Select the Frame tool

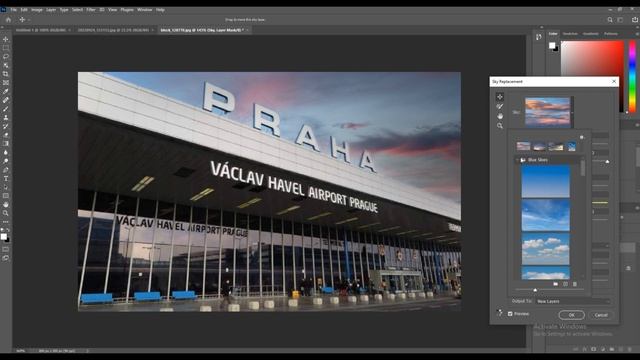click(x=6, y=82)
